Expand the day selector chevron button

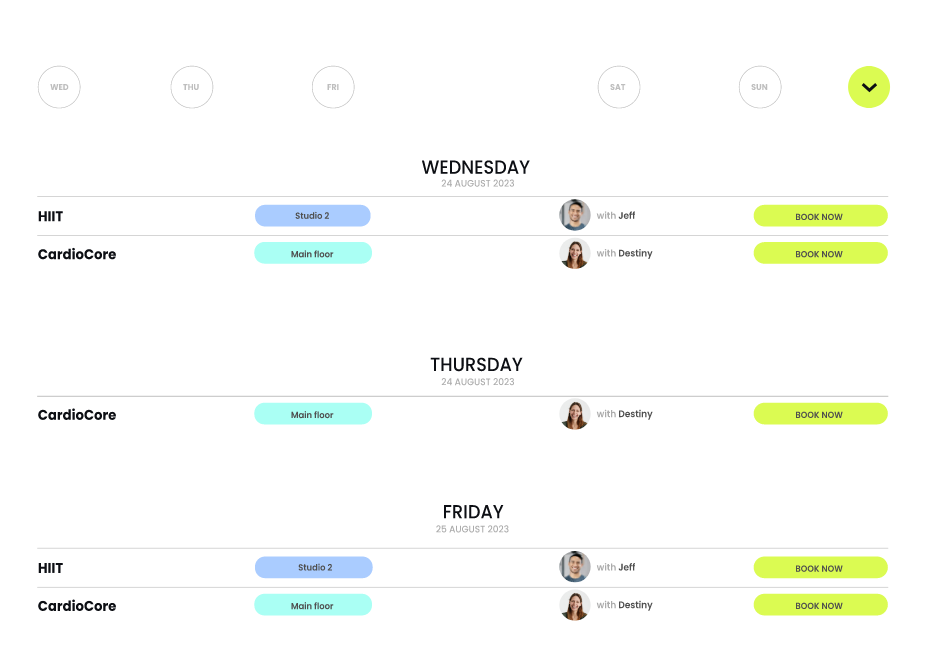[869, 87]
